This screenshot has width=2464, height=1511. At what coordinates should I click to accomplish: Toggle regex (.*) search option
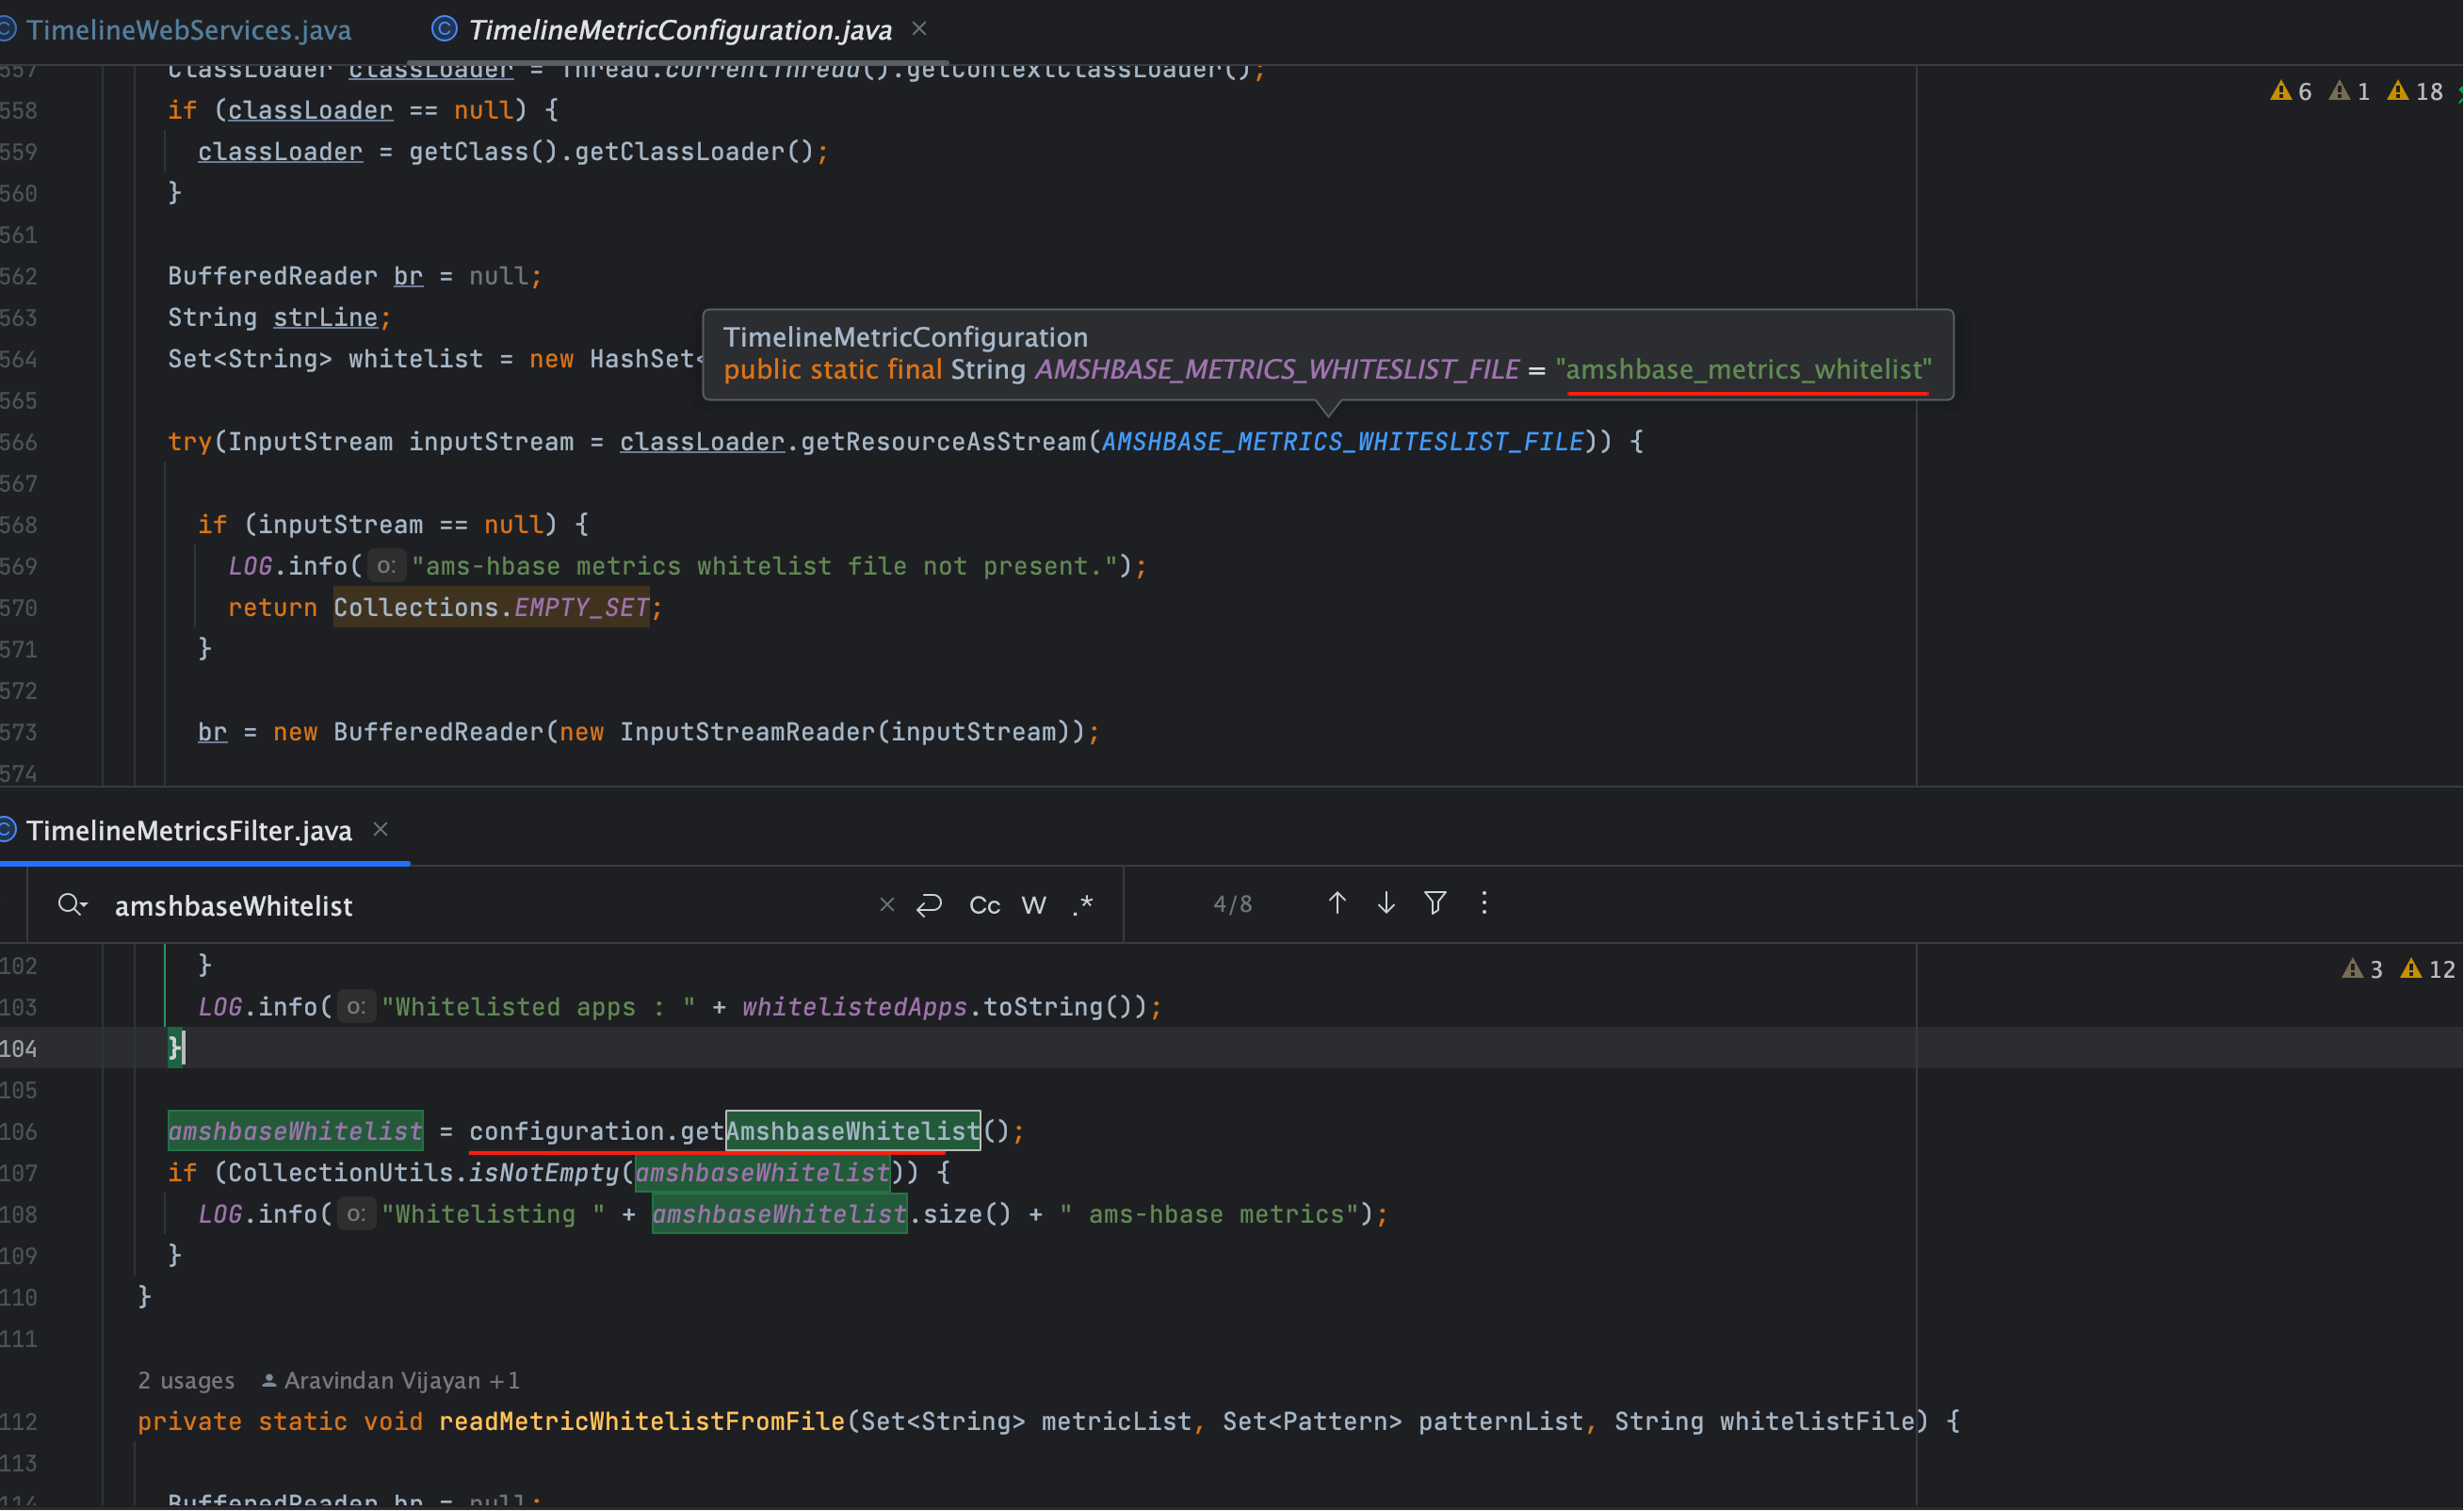click(x=1083, y=905)
